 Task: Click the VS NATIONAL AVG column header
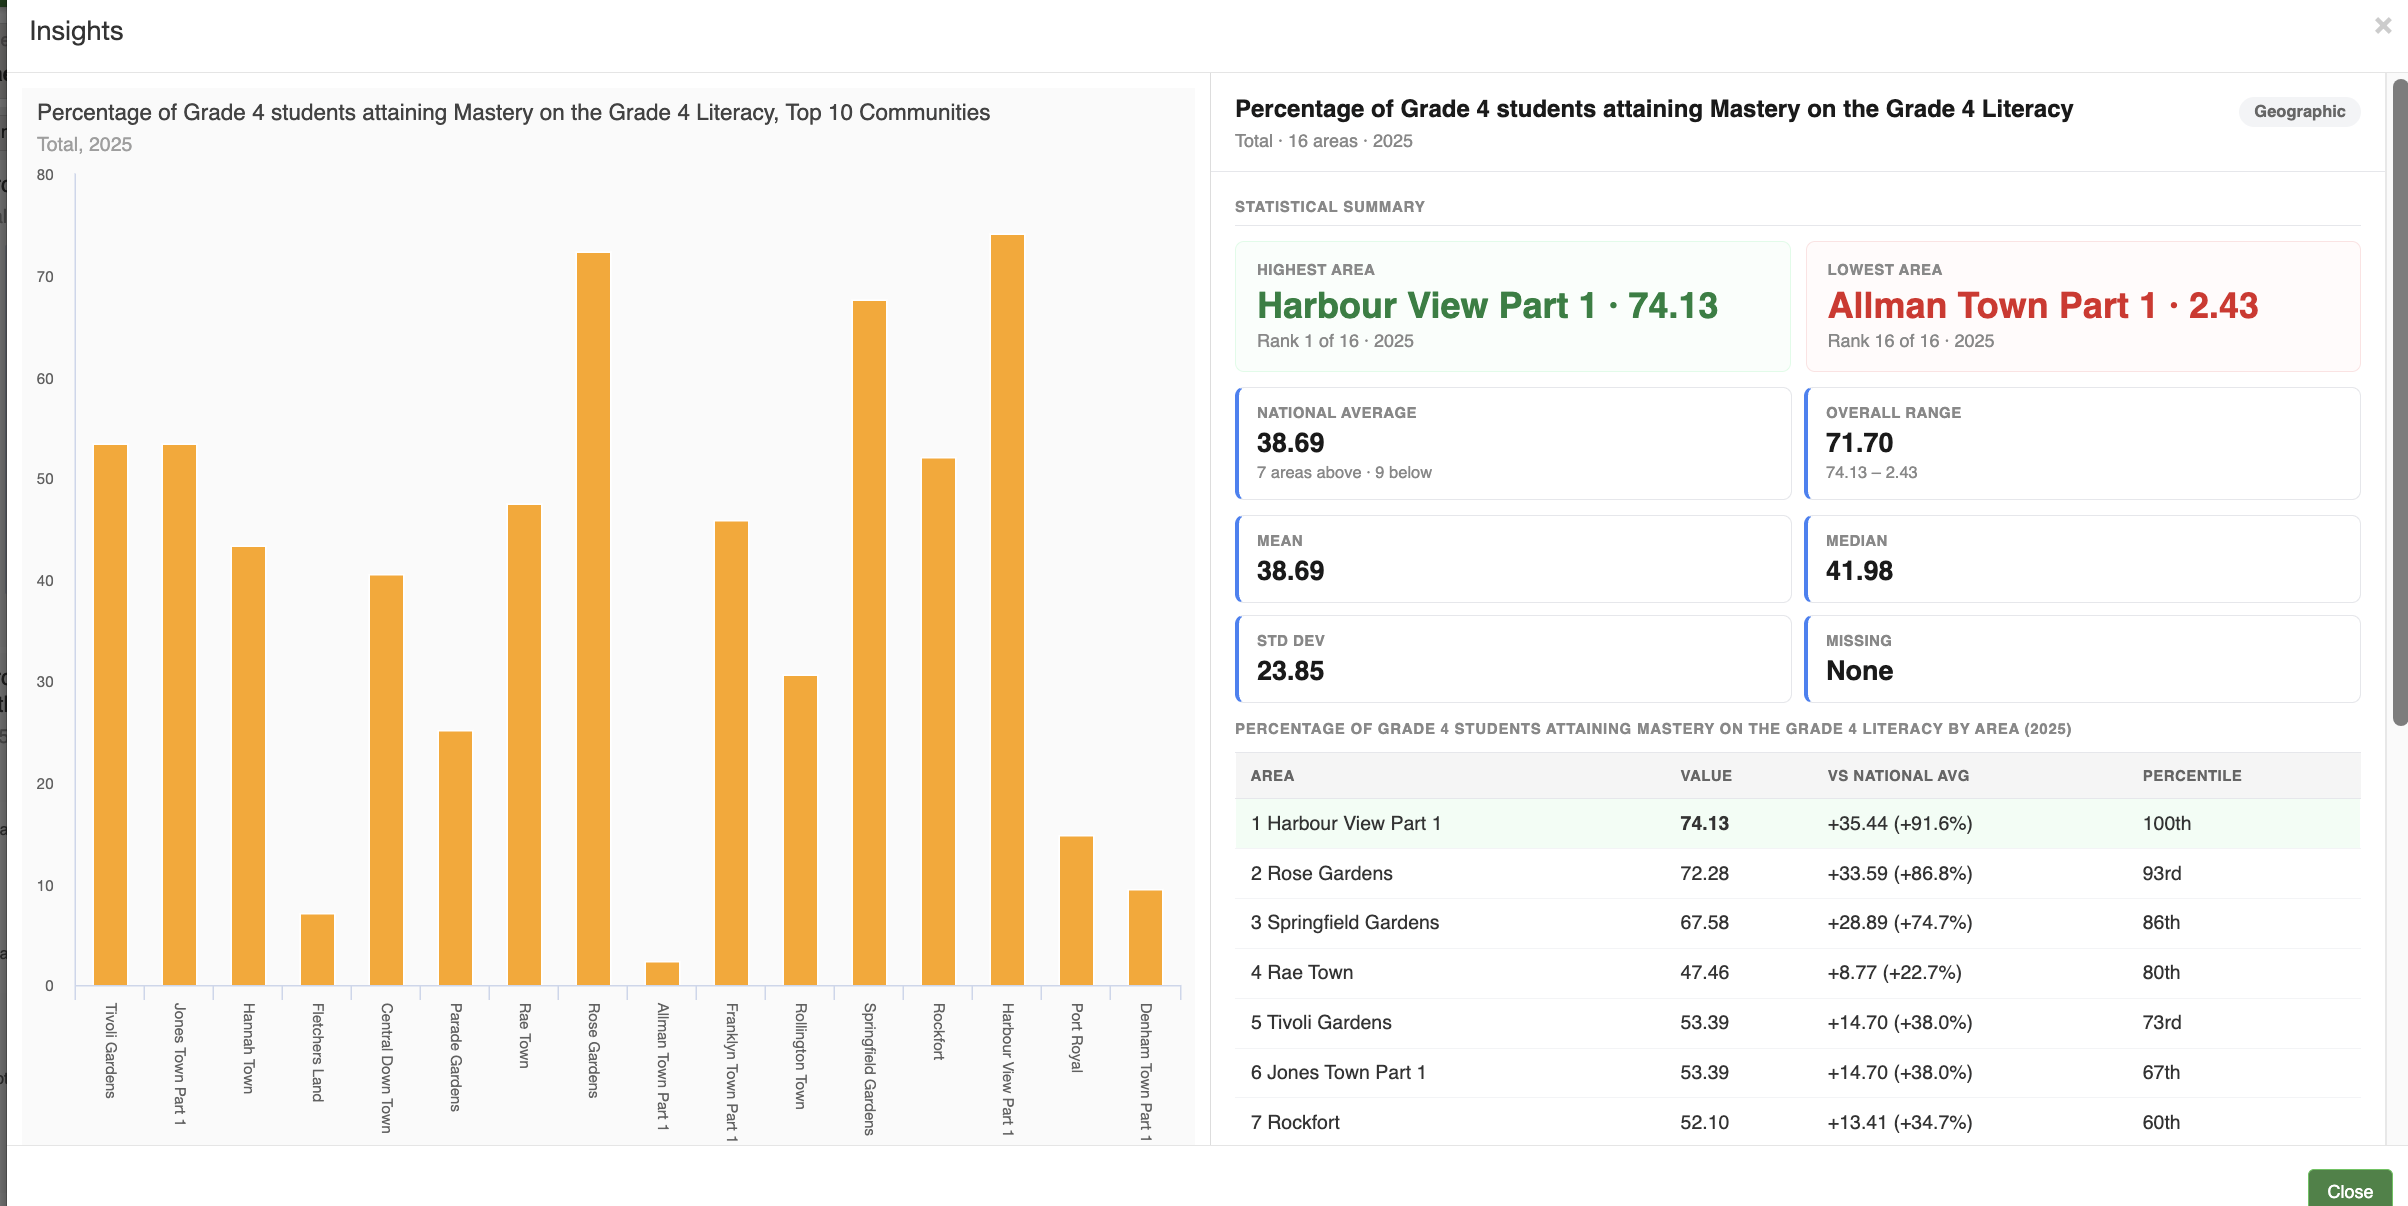tap(1898, 776)
